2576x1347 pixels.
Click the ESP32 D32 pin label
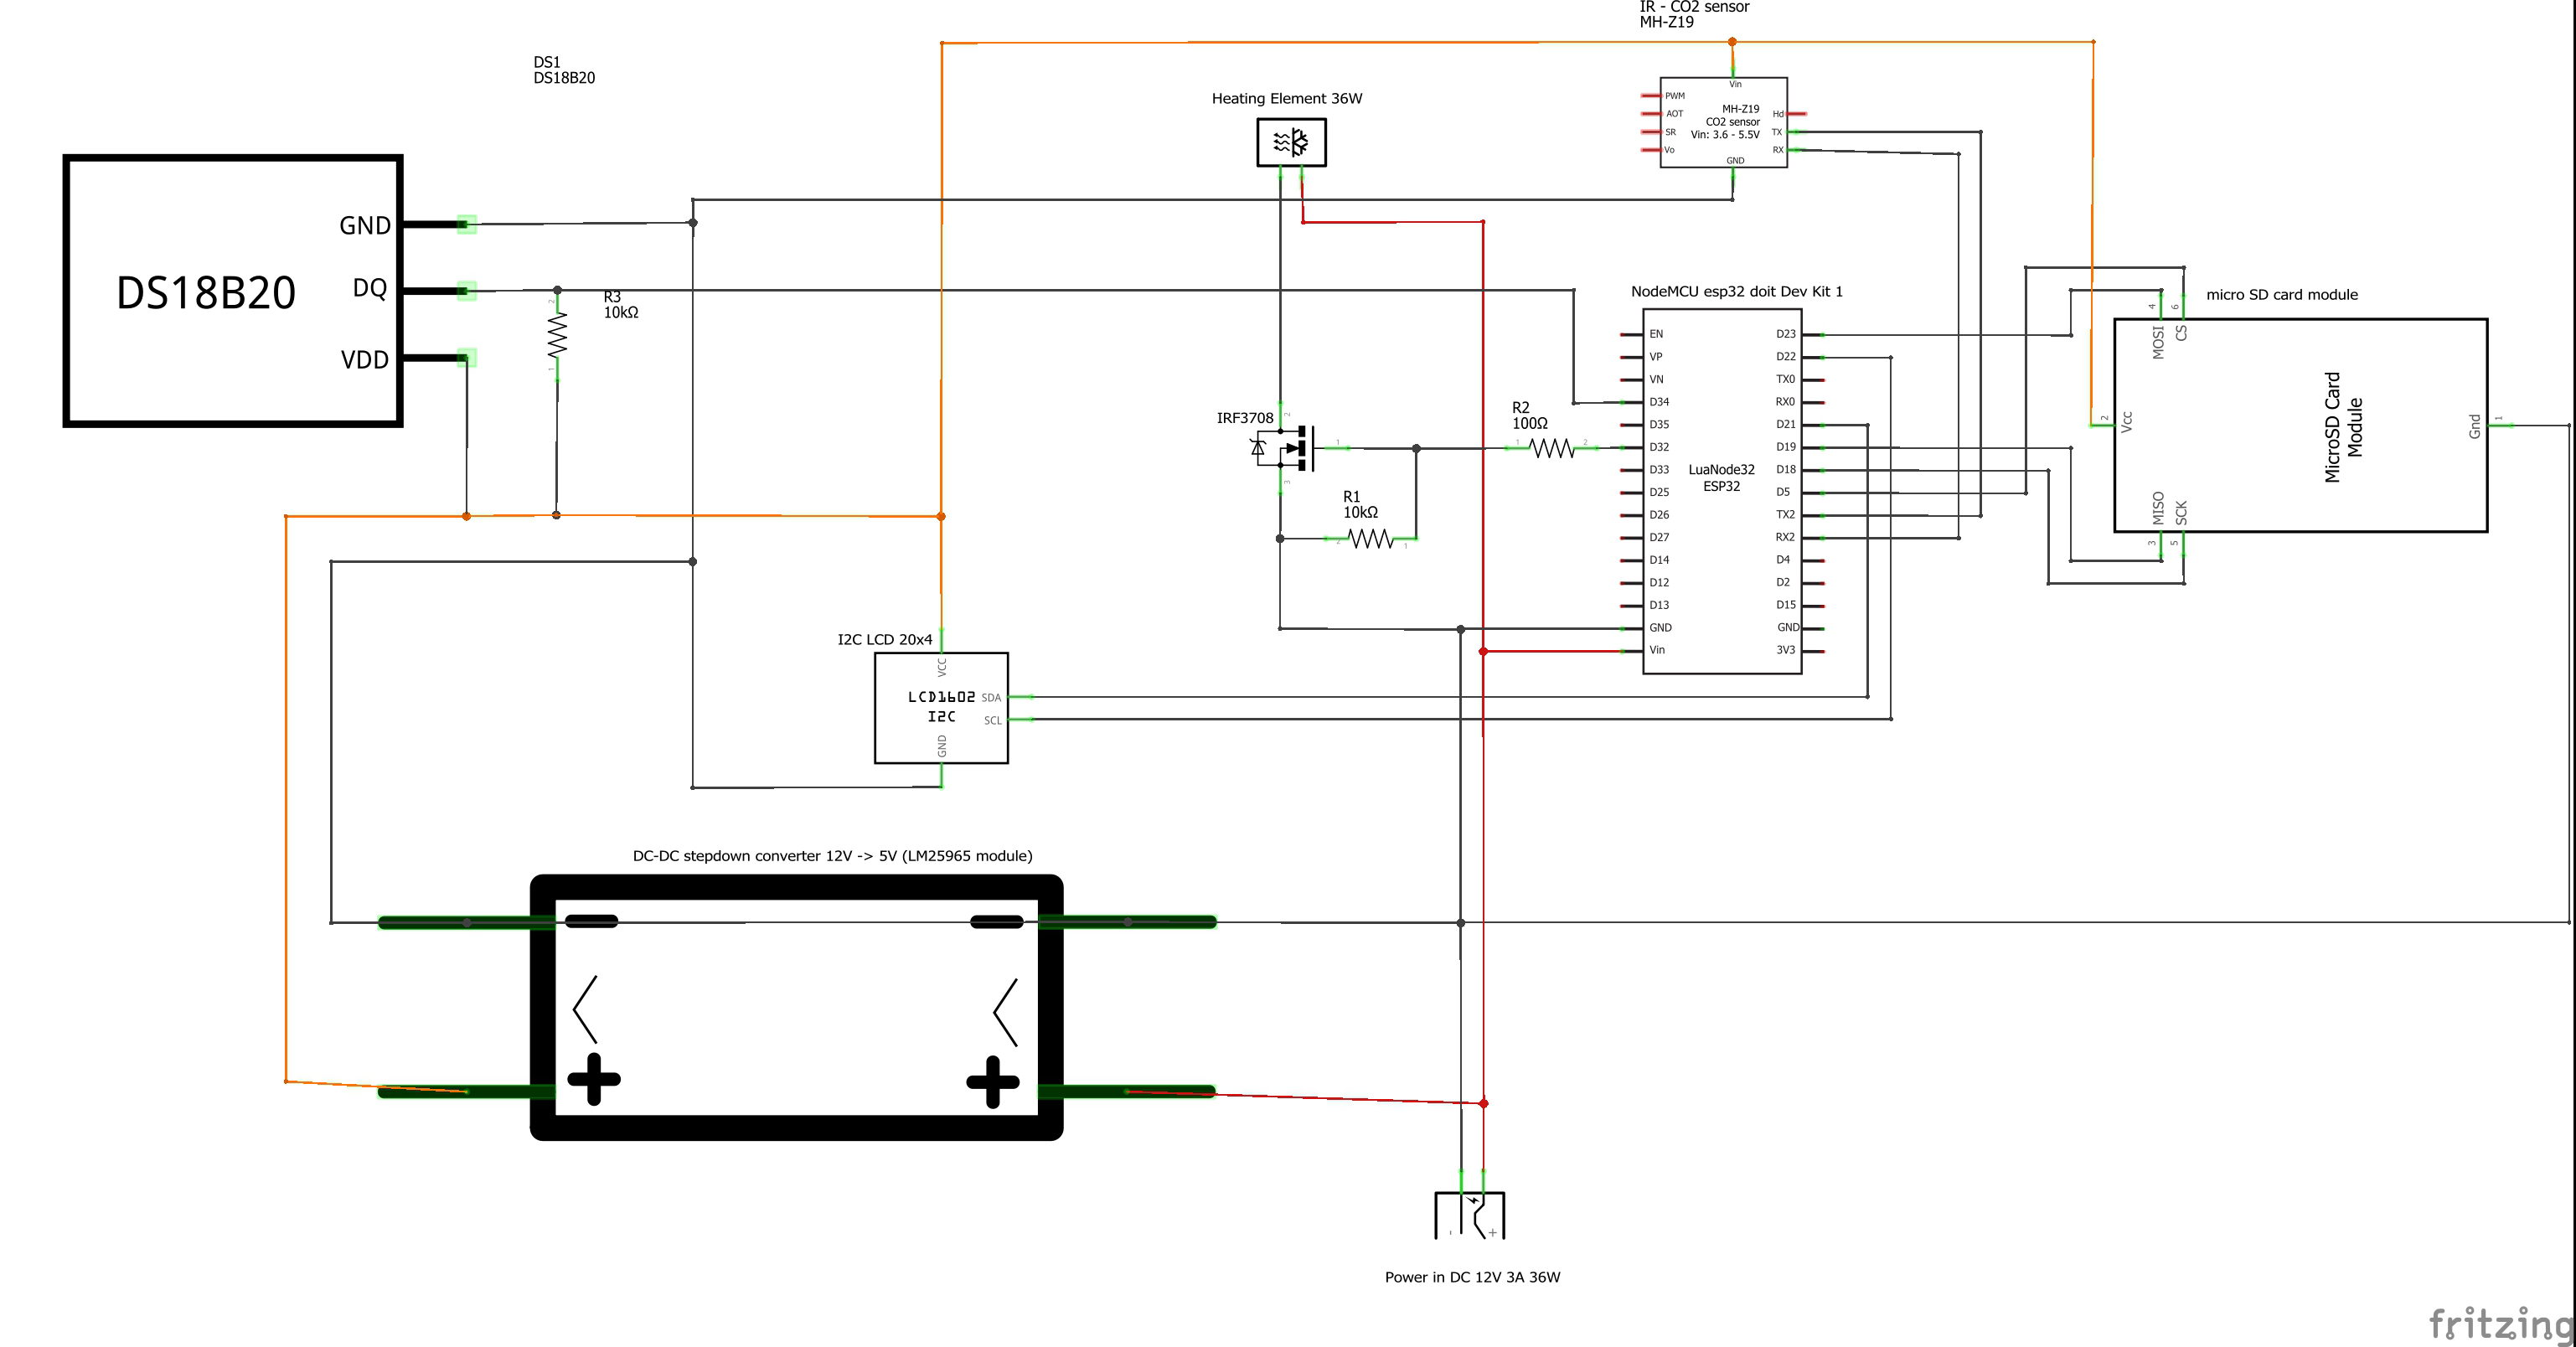point(1659,447)
